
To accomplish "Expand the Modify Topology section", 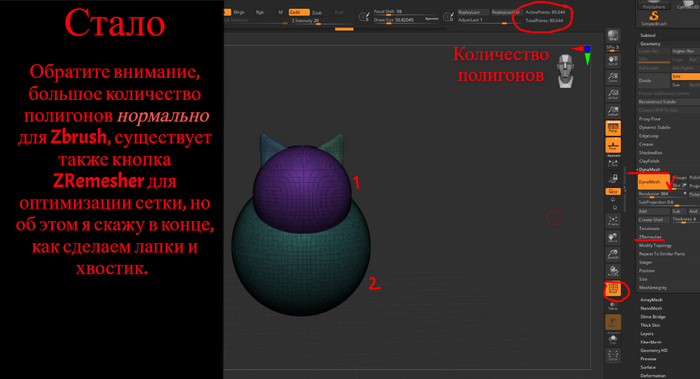I will [655, 246].
